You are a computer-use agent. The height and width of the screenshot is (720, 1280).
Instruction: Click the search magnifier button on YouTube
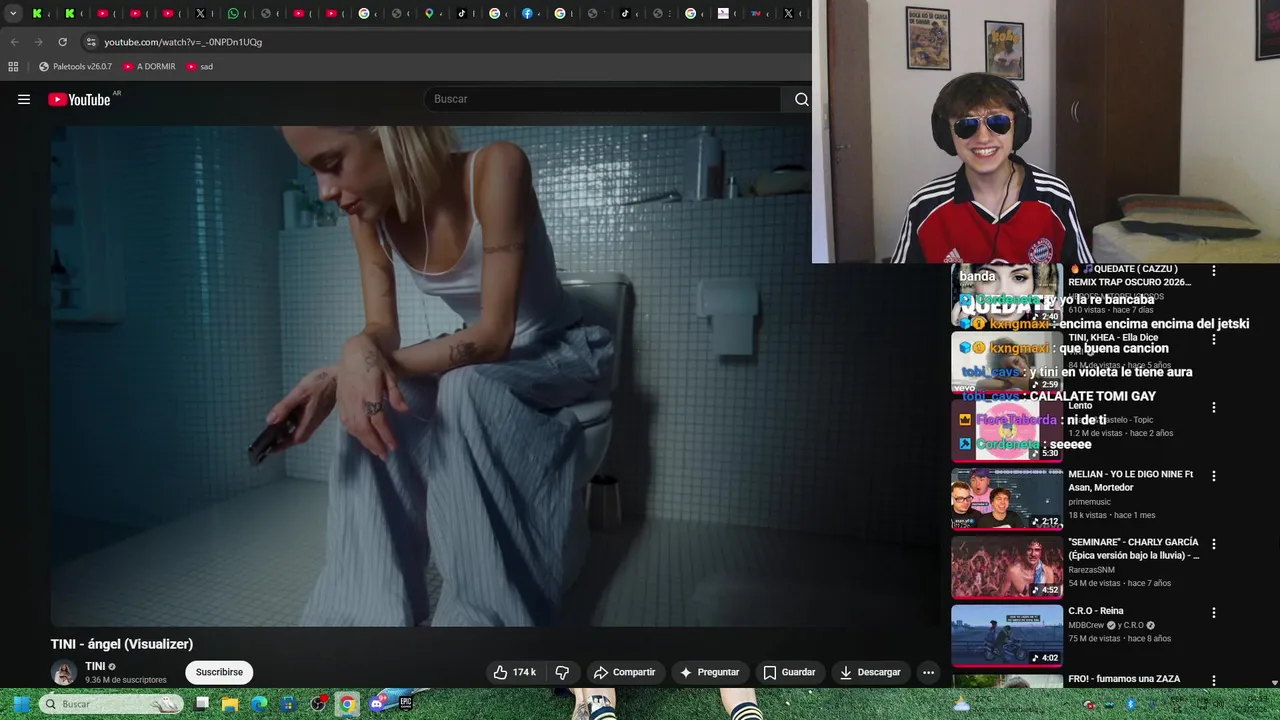tap(801, 99)
